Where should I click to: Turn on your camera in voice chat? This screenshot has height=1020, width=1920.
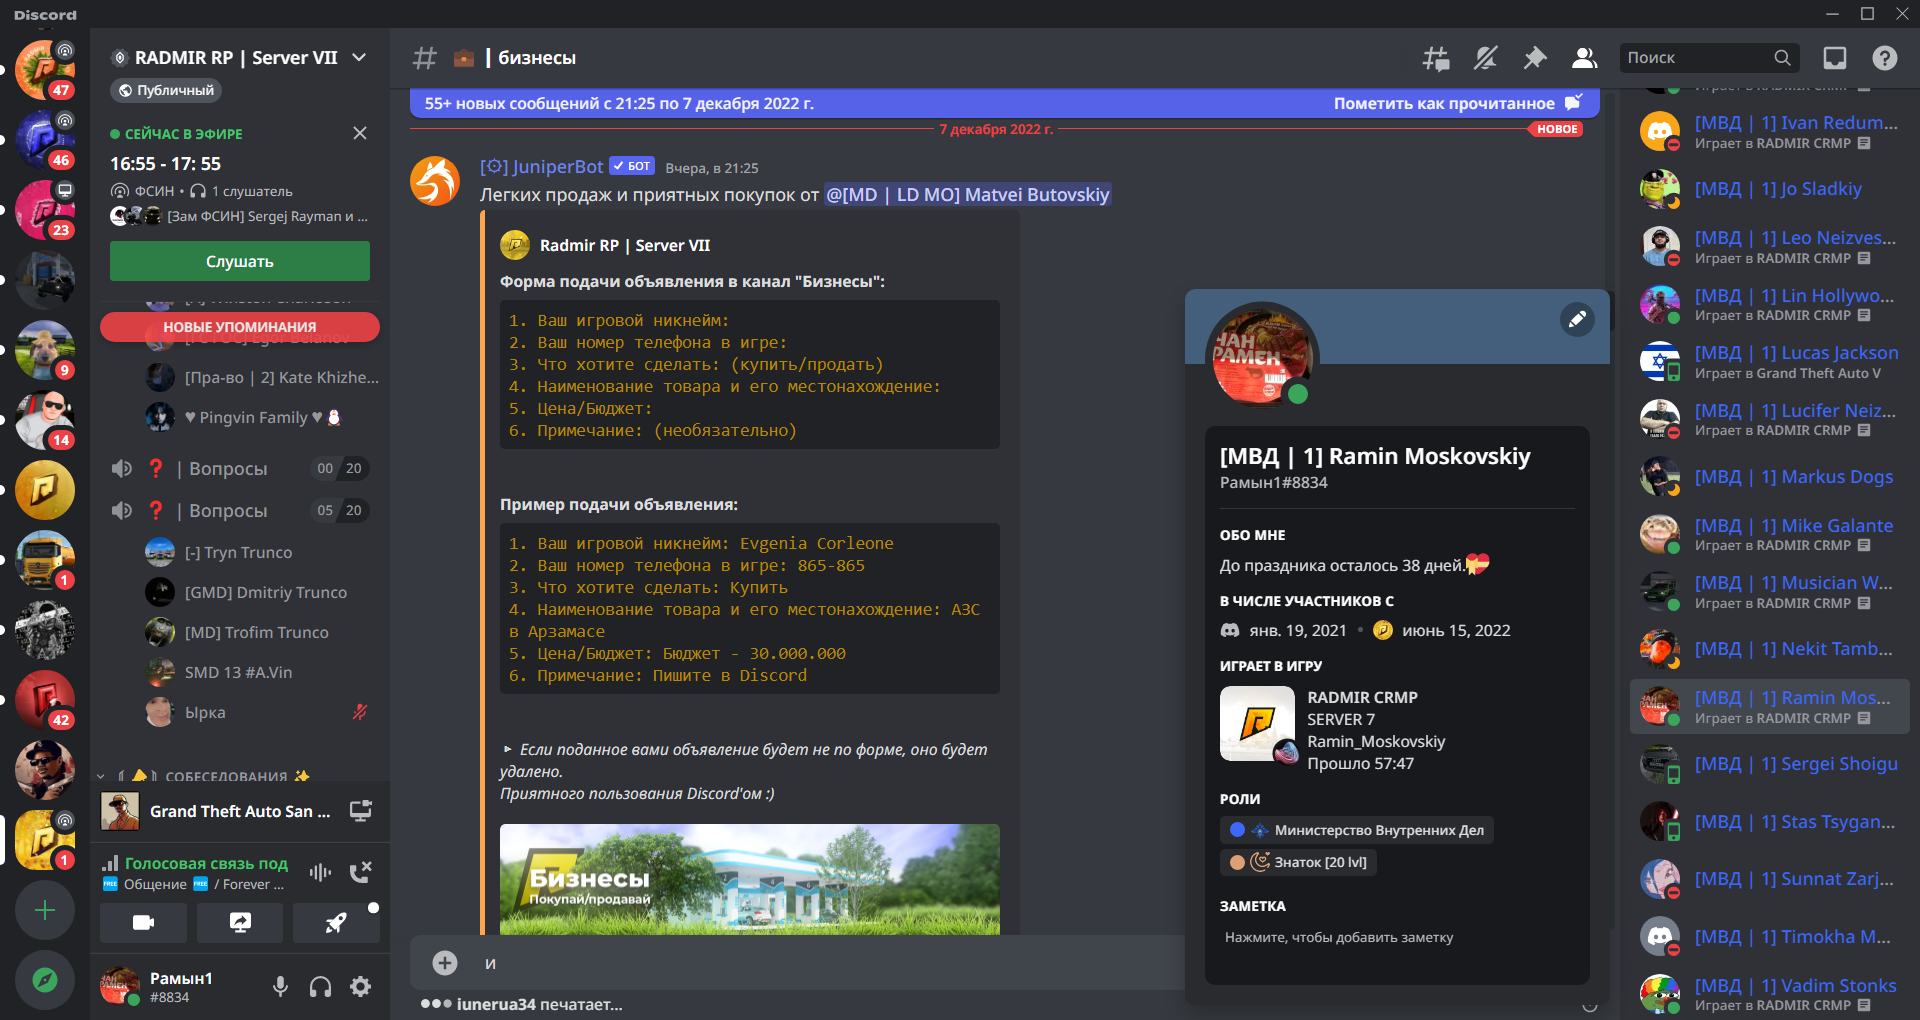click(143, 923)
